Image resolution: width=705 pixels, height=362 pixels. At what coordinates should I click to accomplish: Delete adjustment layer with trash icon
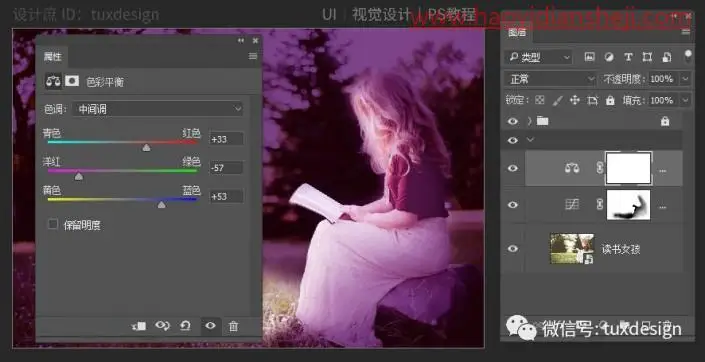tap(233, 326)
